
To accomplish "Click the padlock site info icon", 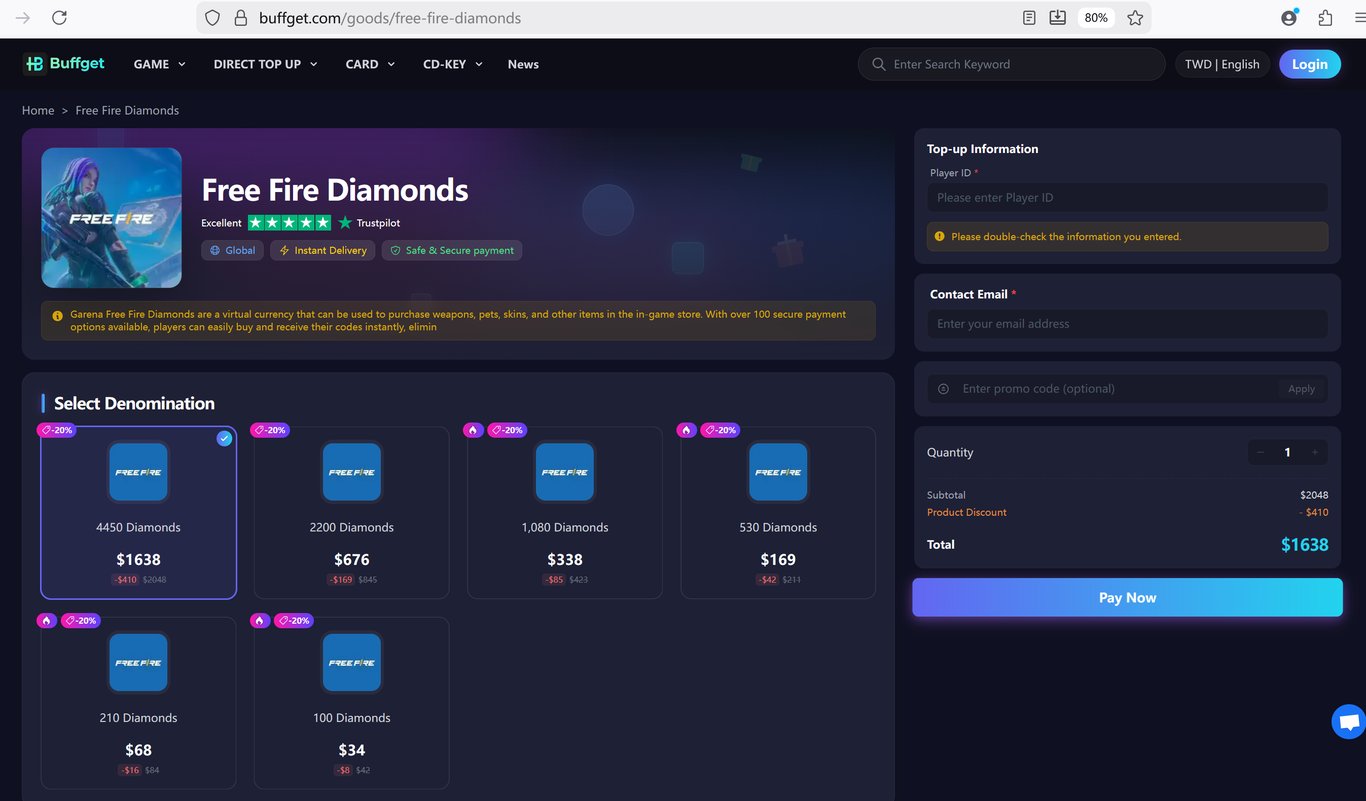I will coord(240,18).
